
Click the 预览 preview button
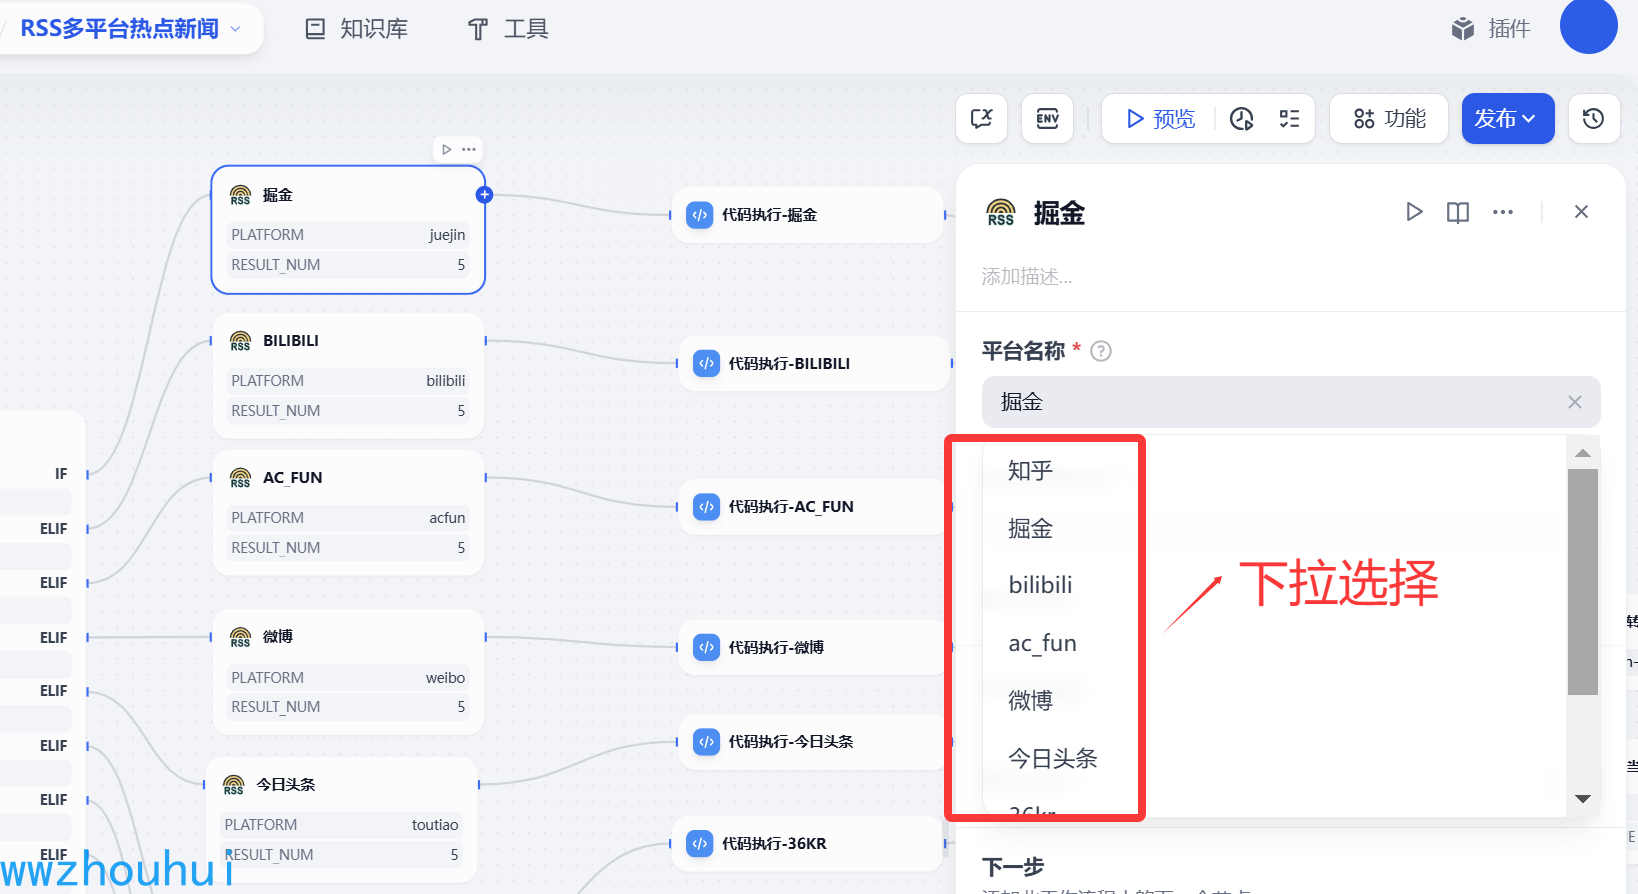(1160, 119)
